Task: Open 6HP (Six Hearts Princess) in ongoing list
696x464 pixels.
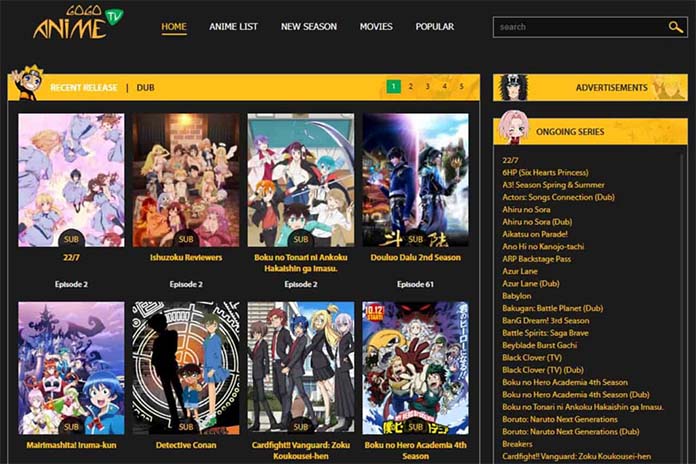Action: pos(545,172)
